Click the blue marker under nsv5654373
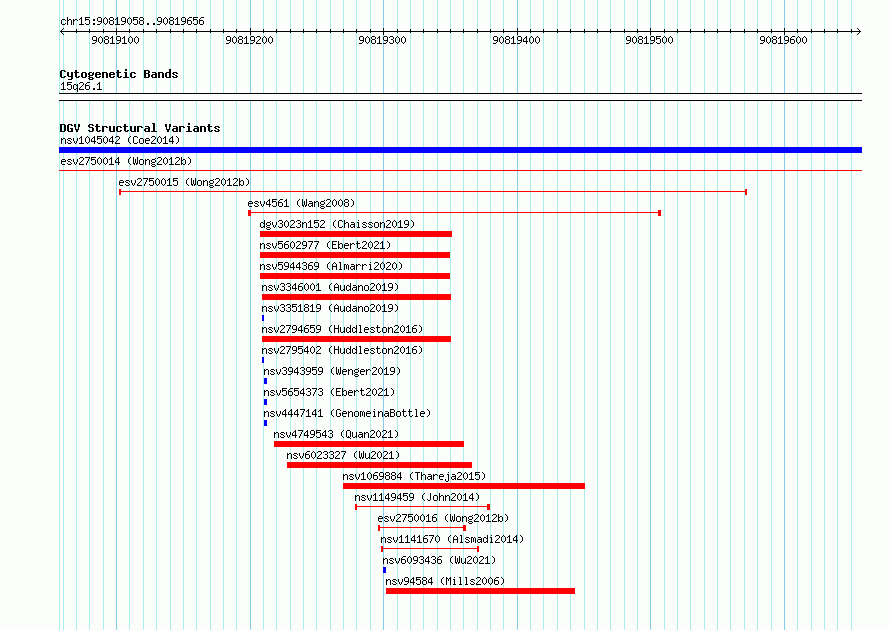 (x=265, y=402)
